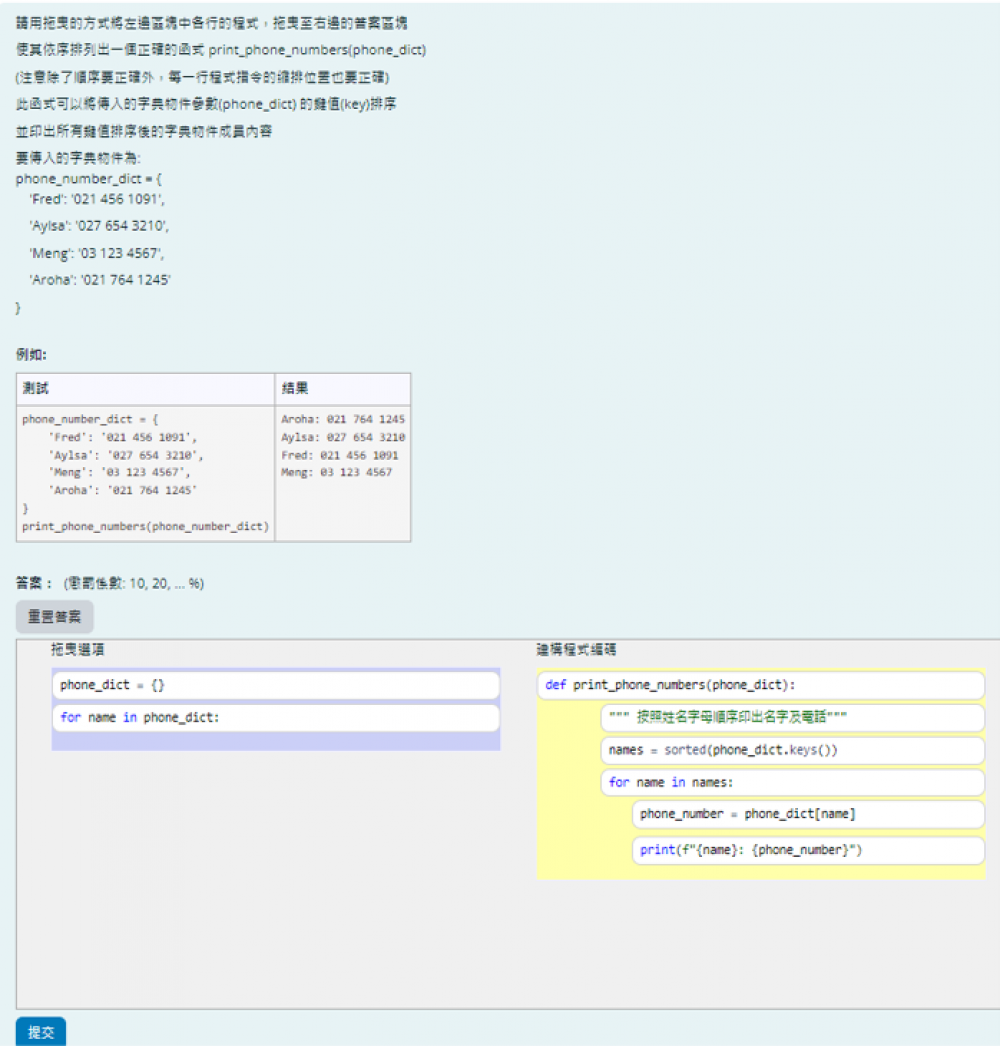1000x1046 pixels.
Task: Click the 例如 example heading
Action: coord(31,354)
